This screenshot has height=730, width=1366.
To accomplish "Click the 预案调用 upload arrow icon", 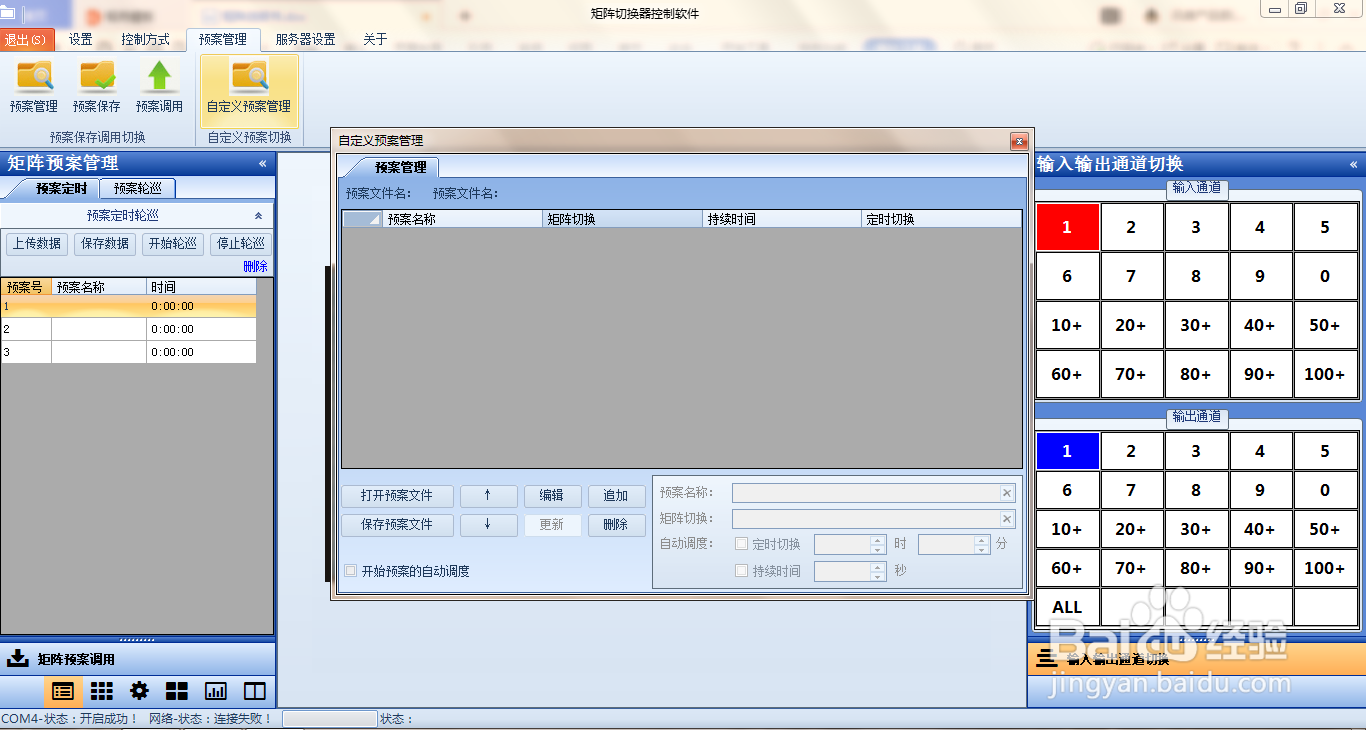I will pyautogui.click(x=159, y=77).
